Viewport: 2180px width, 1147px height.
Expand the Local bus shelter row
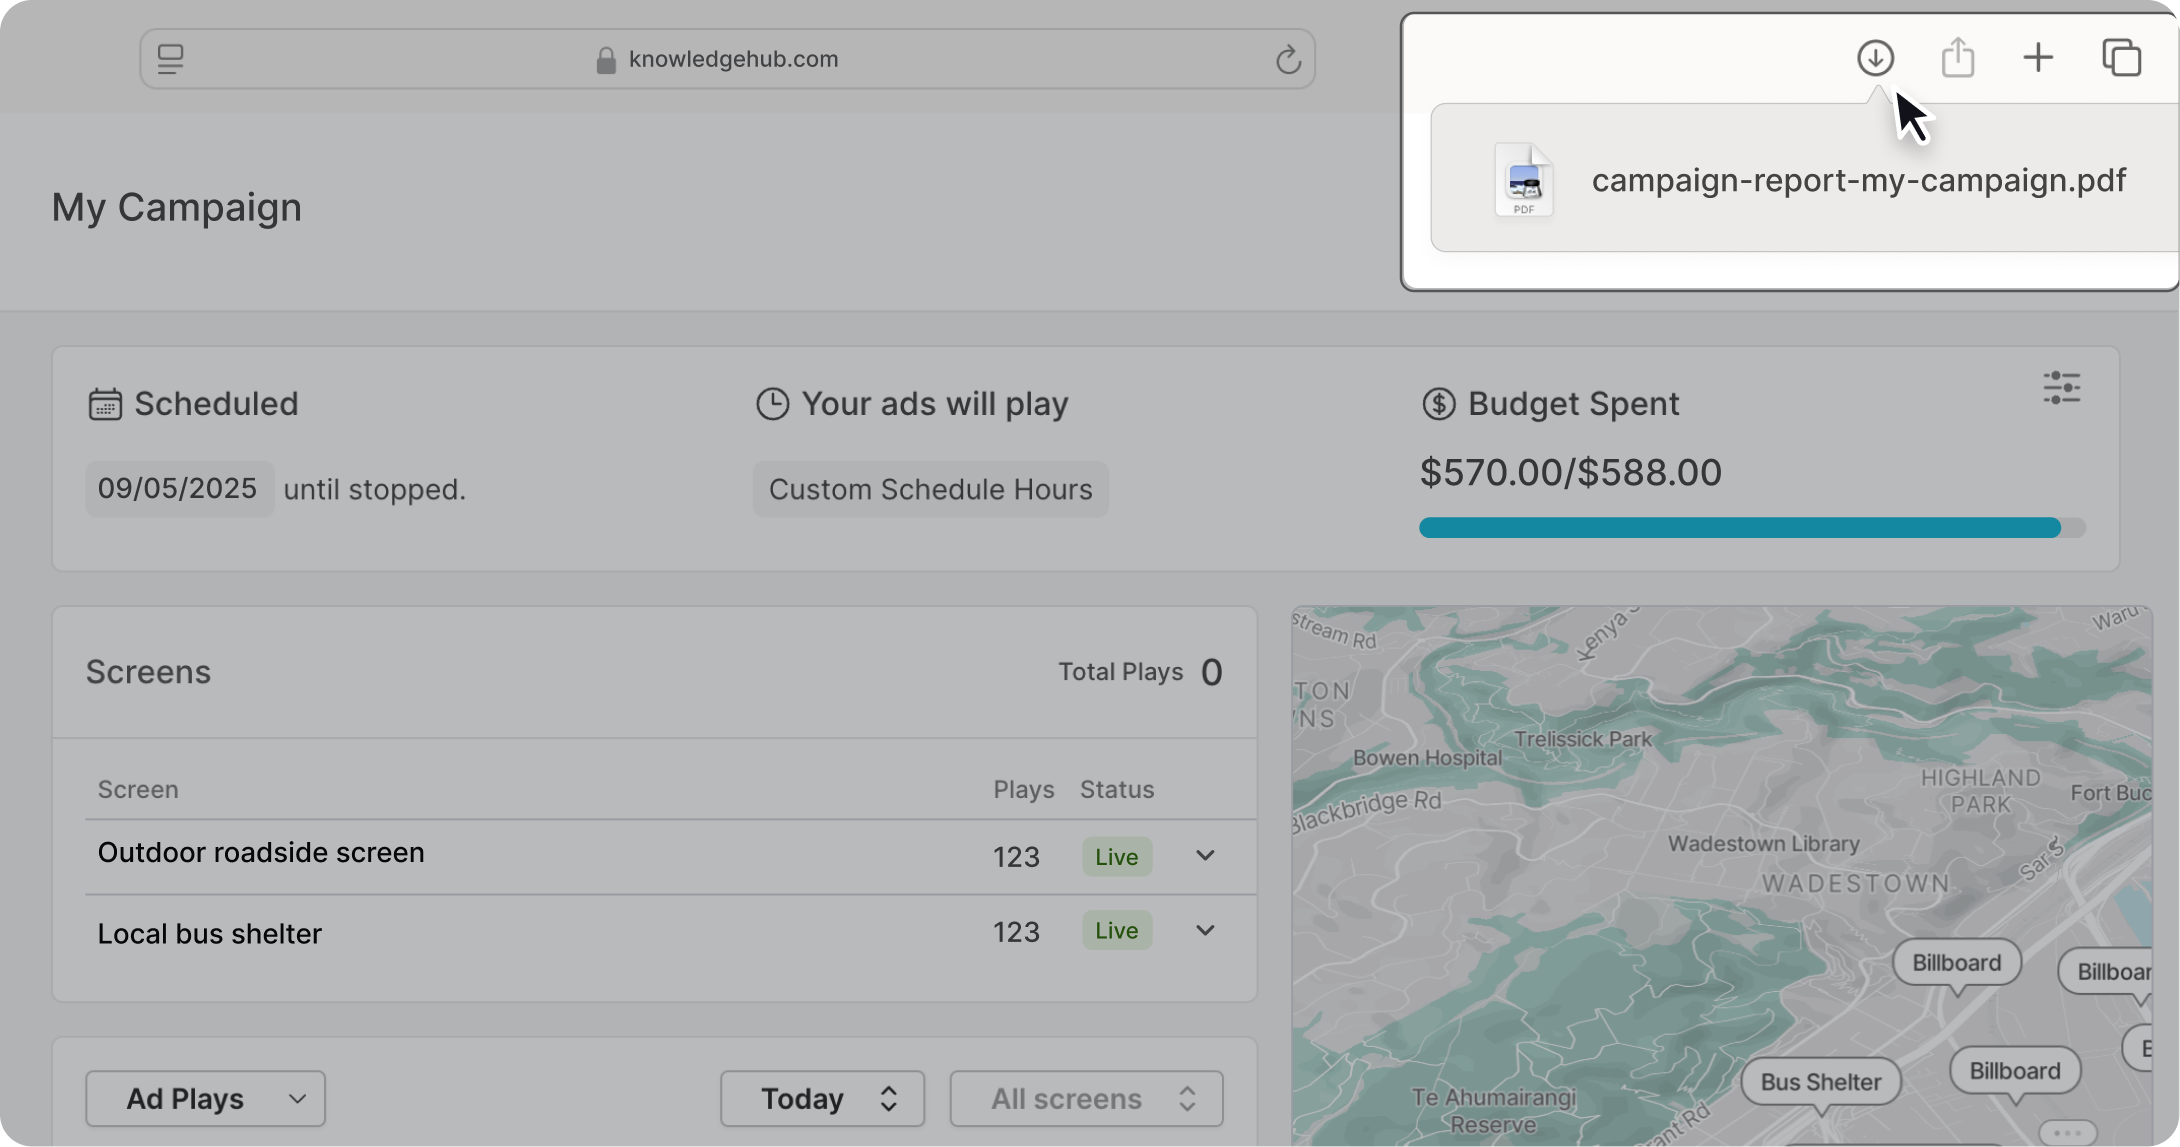point(1205,931)
